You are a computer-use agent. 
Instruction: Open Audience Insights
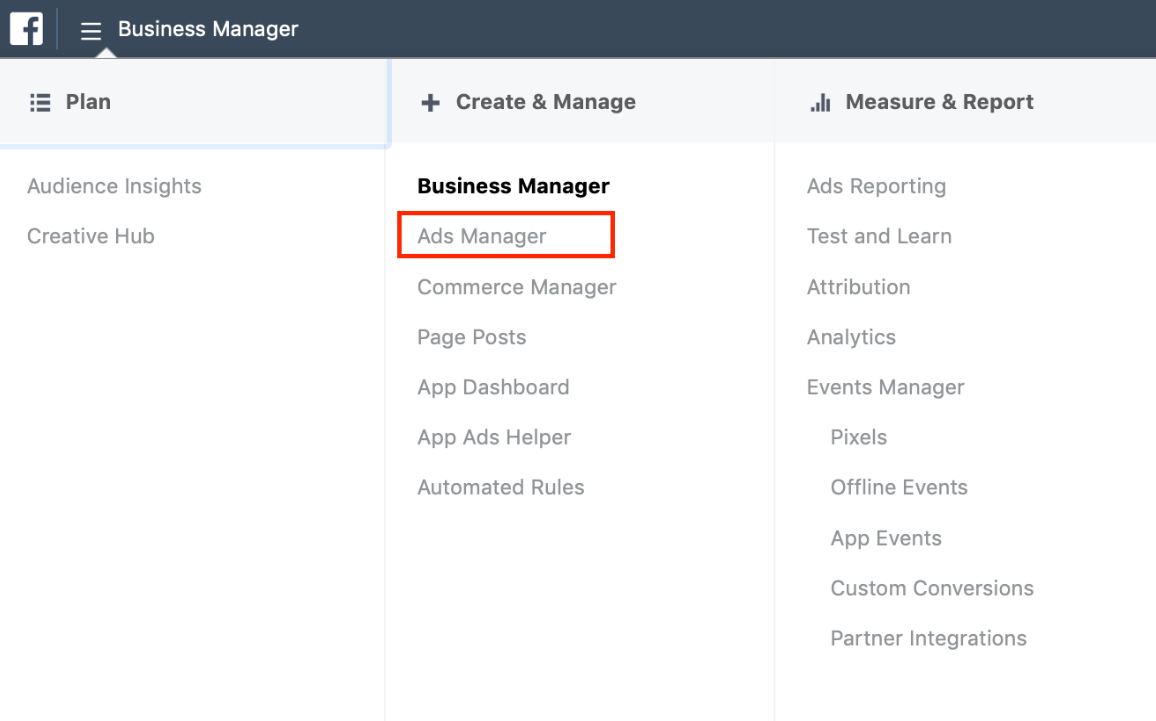click(x=114, y=186)
